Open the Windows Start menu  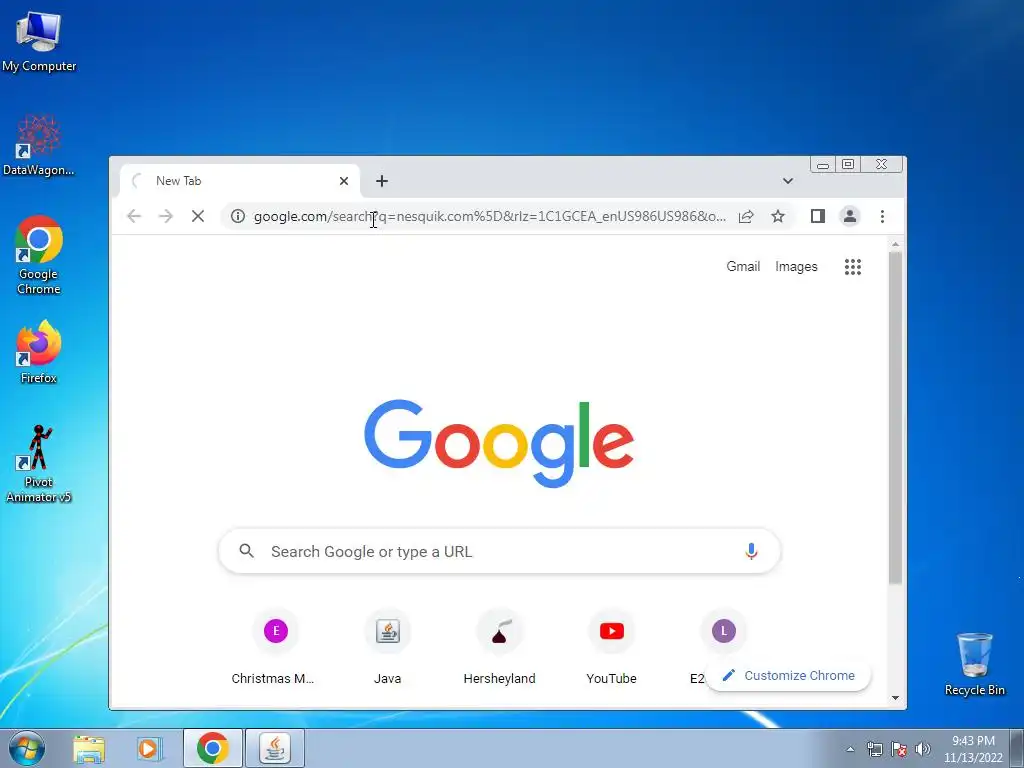27,748
